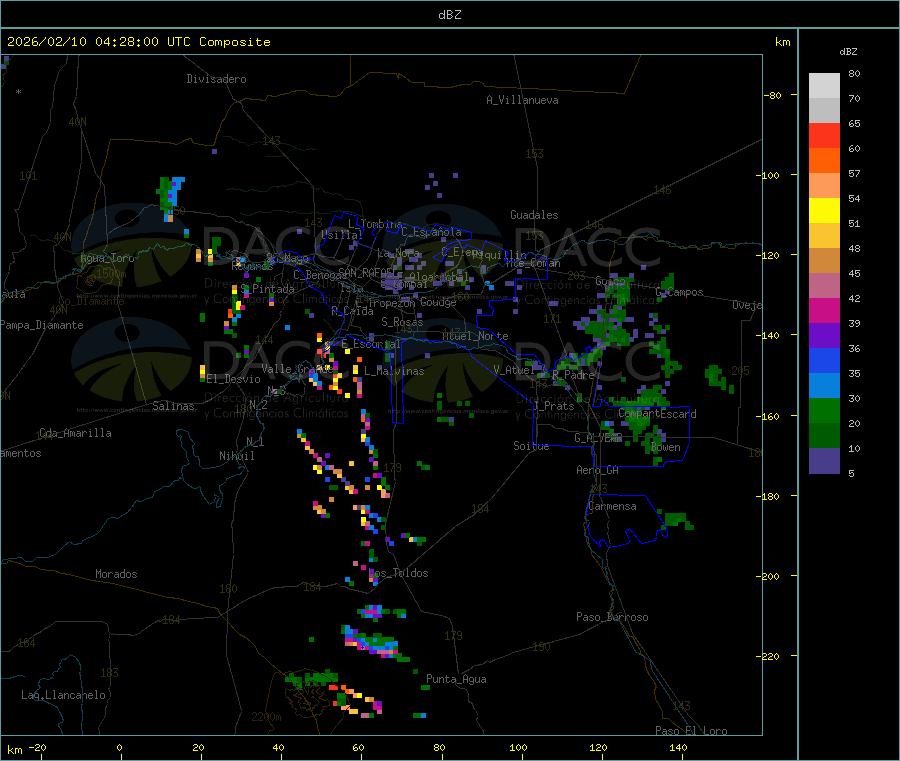The image size is (900, 761).
Task: Click the green echo patch east of Carmensa
Action: (676, 519)
